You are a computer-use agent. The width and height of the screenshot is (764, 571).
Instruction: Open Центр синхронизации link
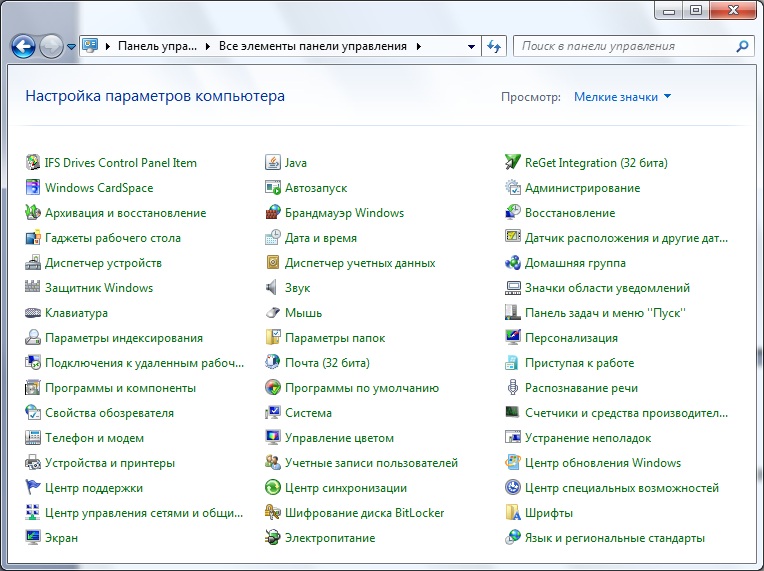click(346, 488)
